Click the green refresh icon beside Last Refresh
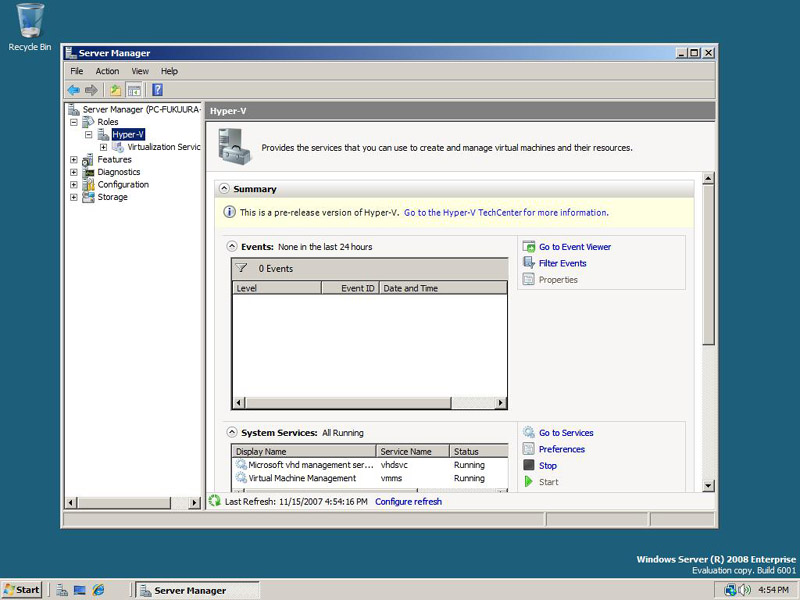 (215, 502)
